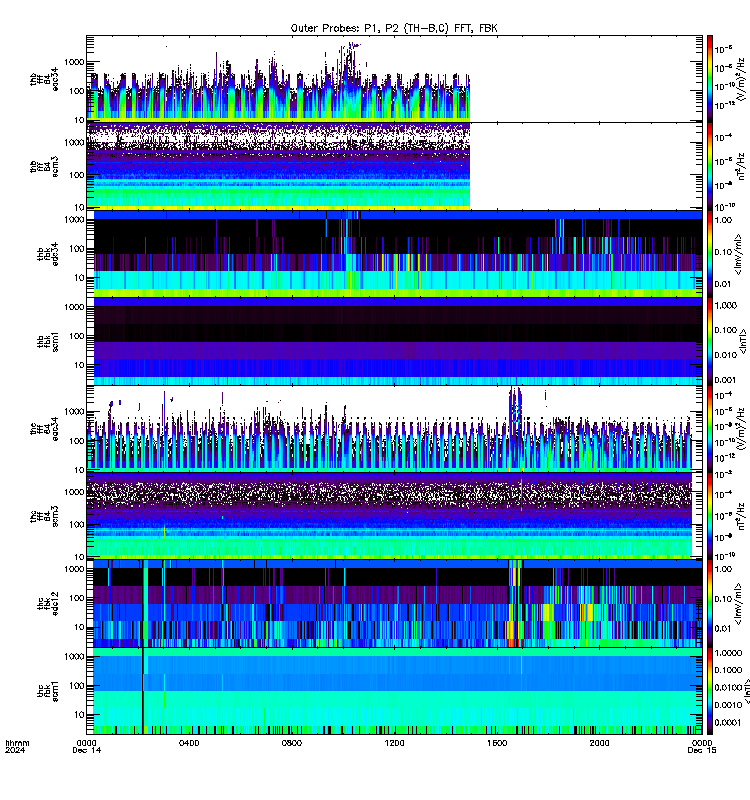Click the '10' y-axis tick of thb fbk scm1
The image size is (750, 800).
[80, 365]
